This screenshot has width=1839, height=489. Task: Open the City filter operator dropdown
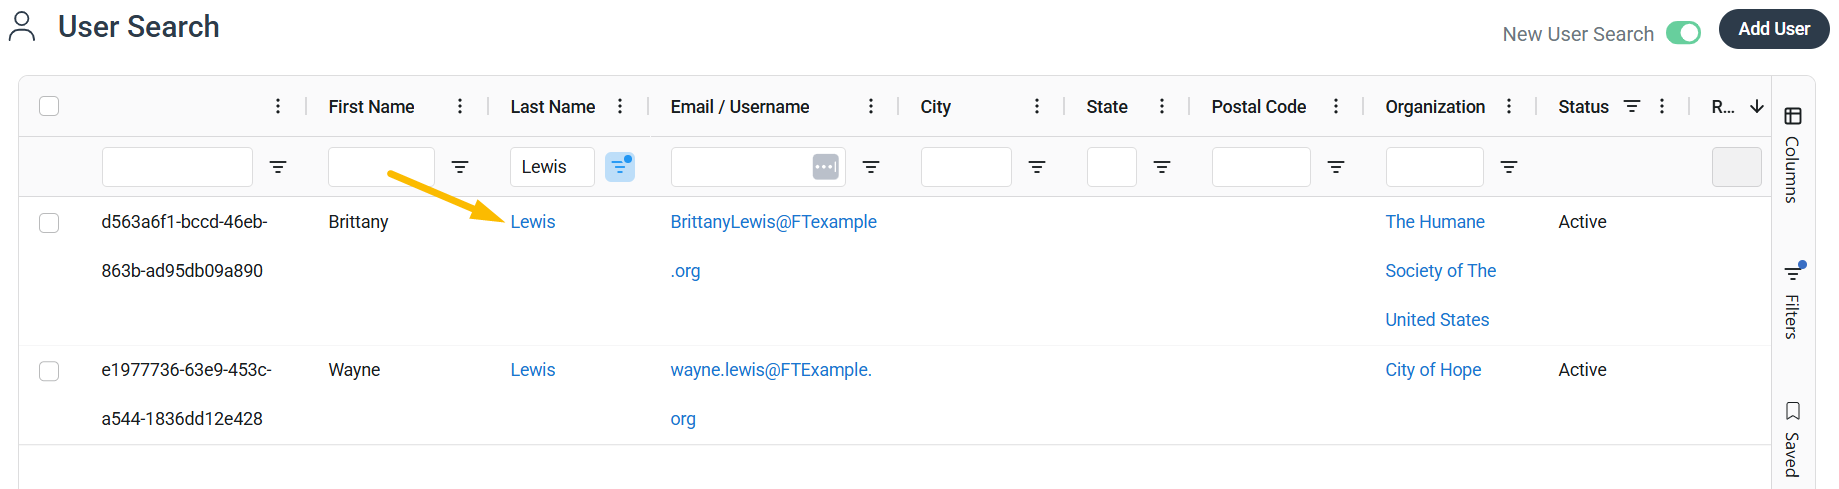click(x=1037, y=167)
